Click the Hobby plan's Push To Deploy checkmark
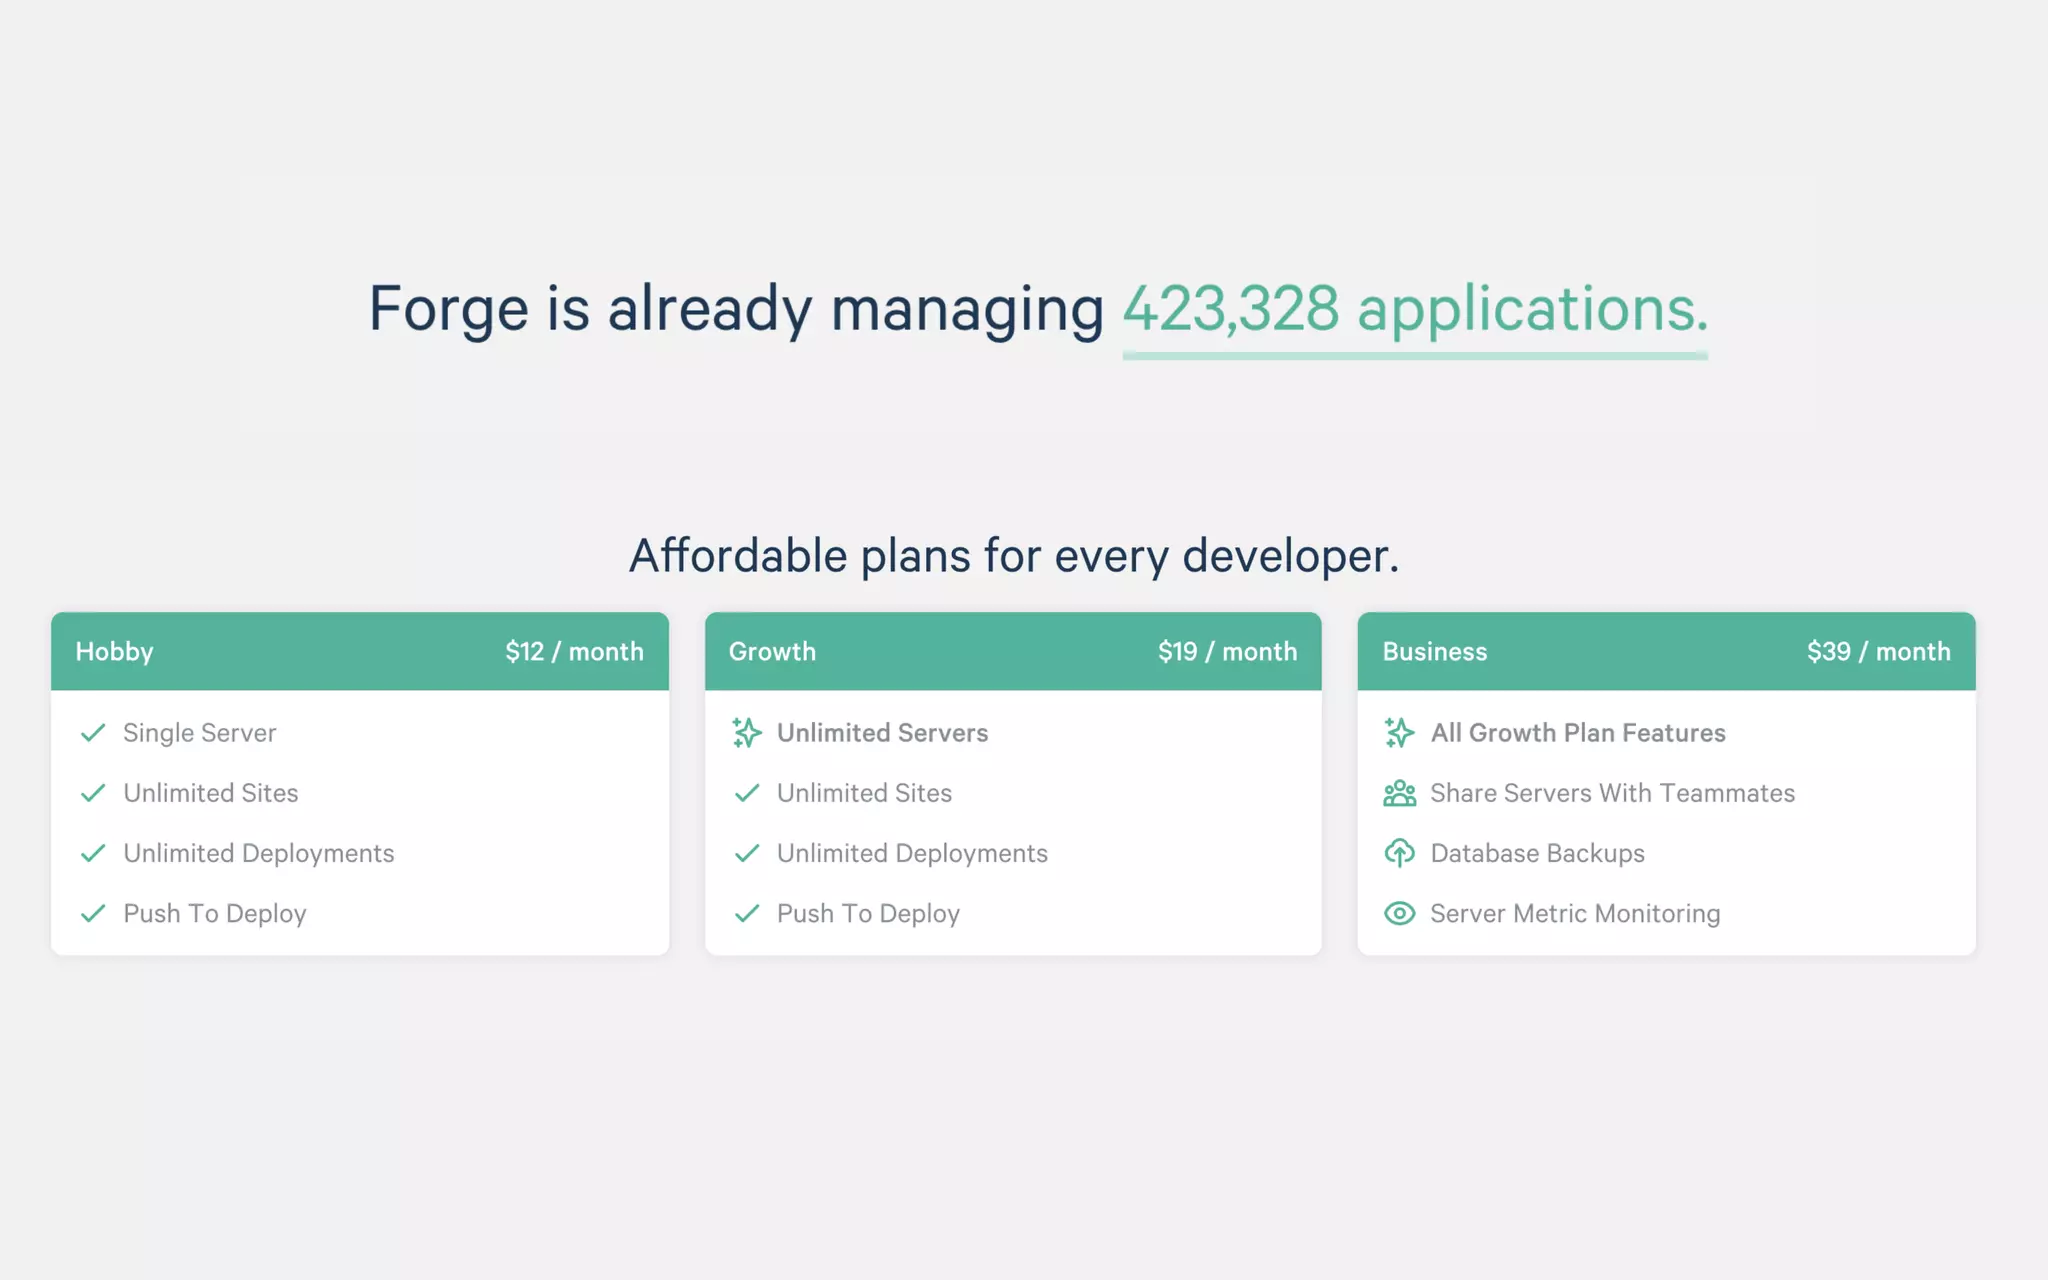 click(93, 913)
